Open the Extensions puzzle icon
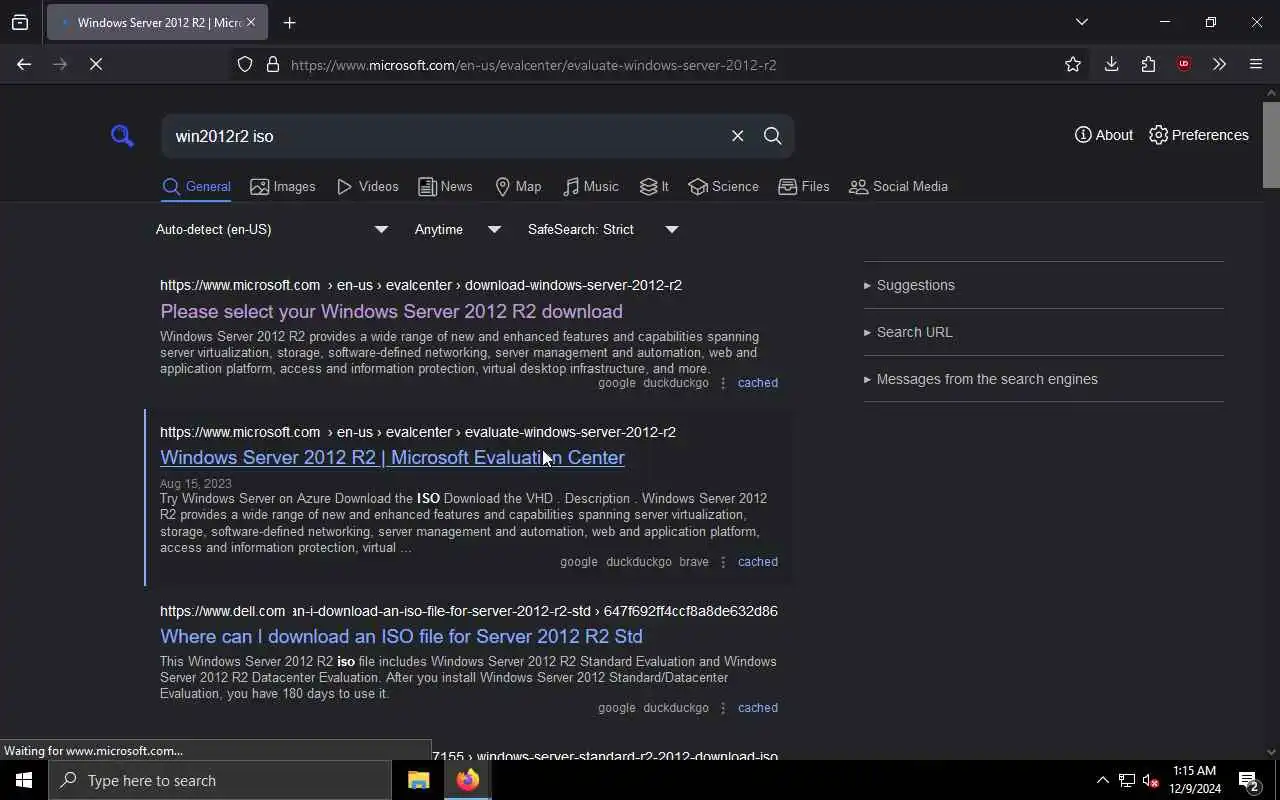Viewport: 1280px width, 800px height. click(x=1148, y=64)
